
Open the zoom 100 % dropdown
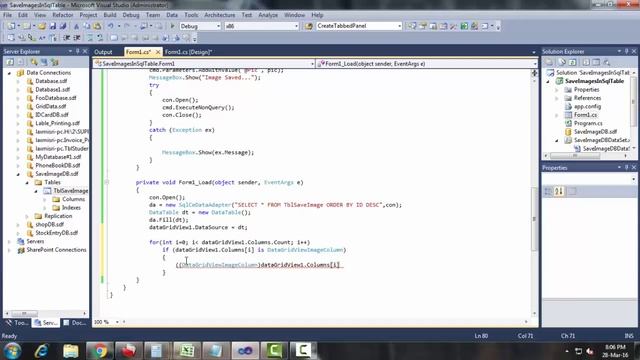(117, 322)
